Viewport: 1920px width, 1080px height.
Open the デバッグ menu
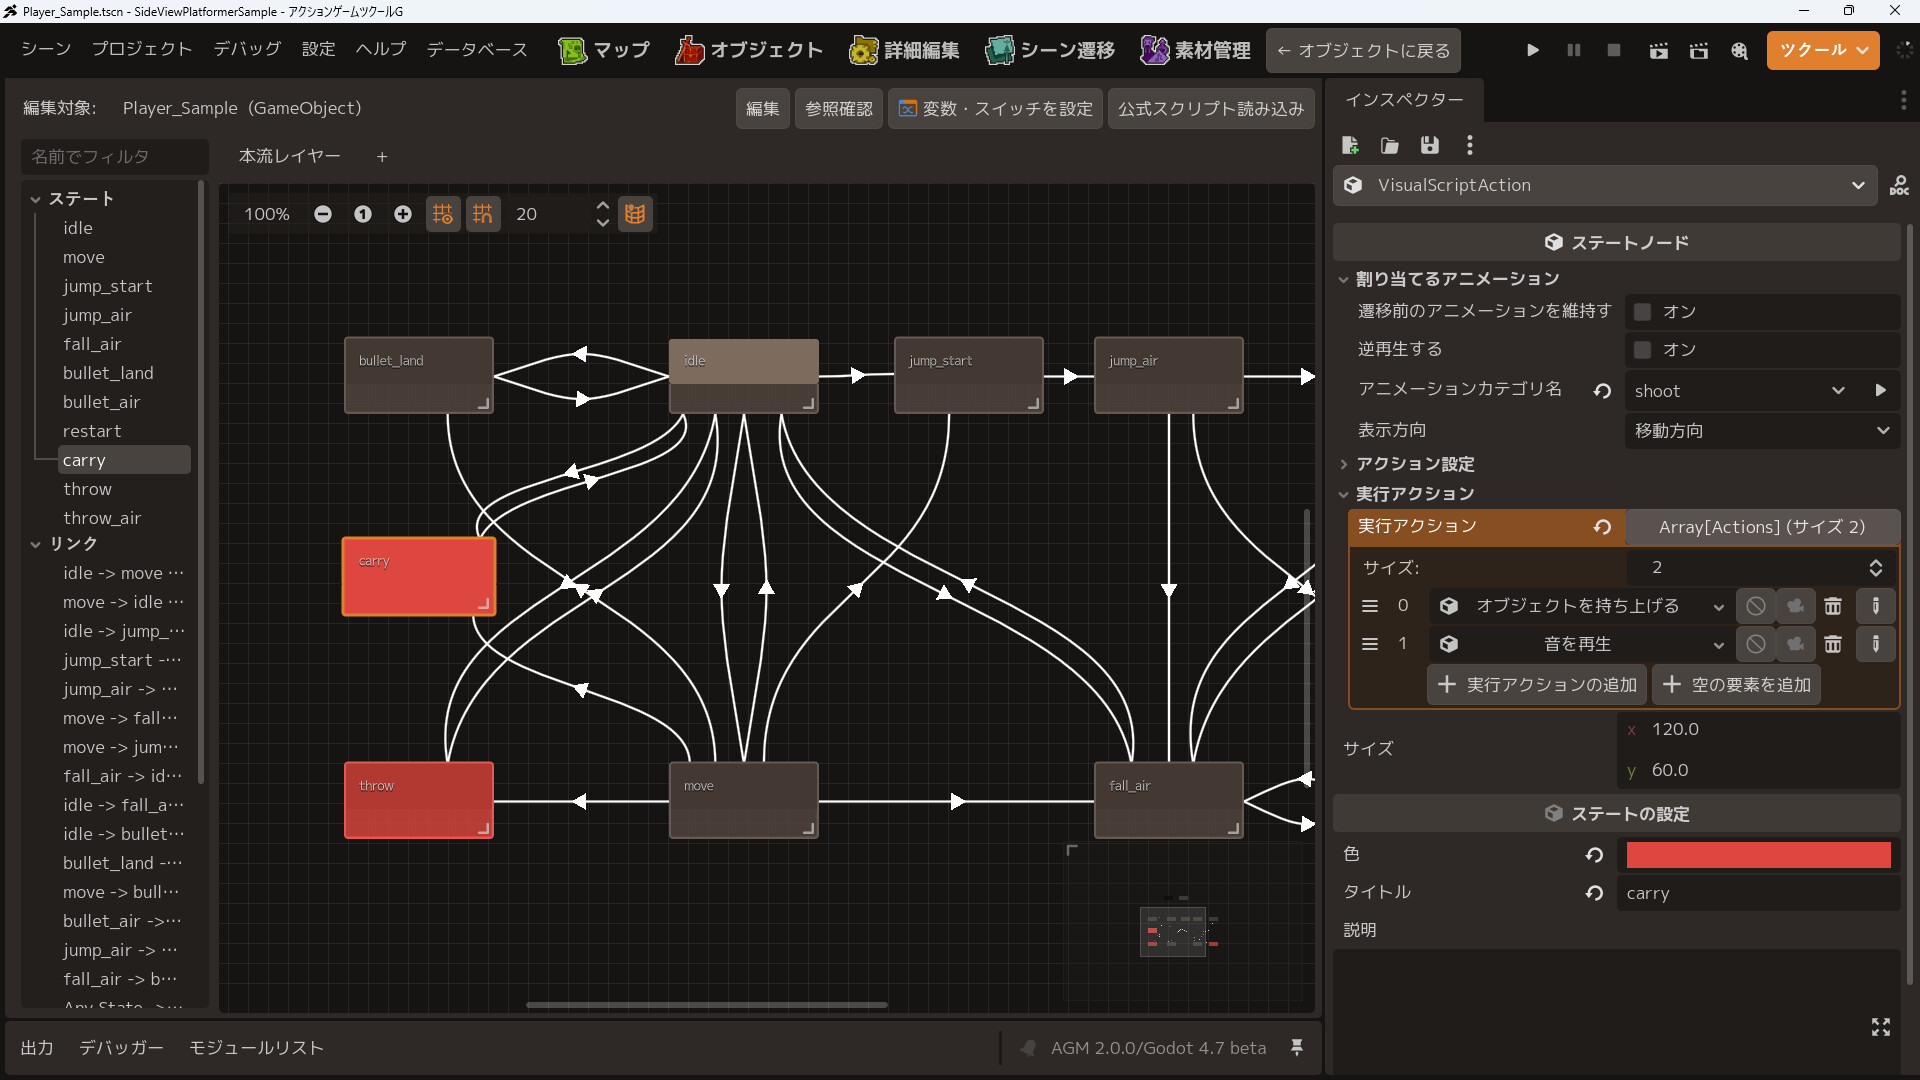pyautogui.click(x=247, y=49)
